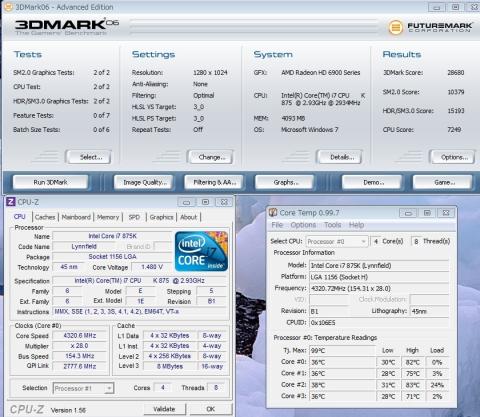Launch the Demo... button
Screen dimensions: 480x417
[372, 182]
